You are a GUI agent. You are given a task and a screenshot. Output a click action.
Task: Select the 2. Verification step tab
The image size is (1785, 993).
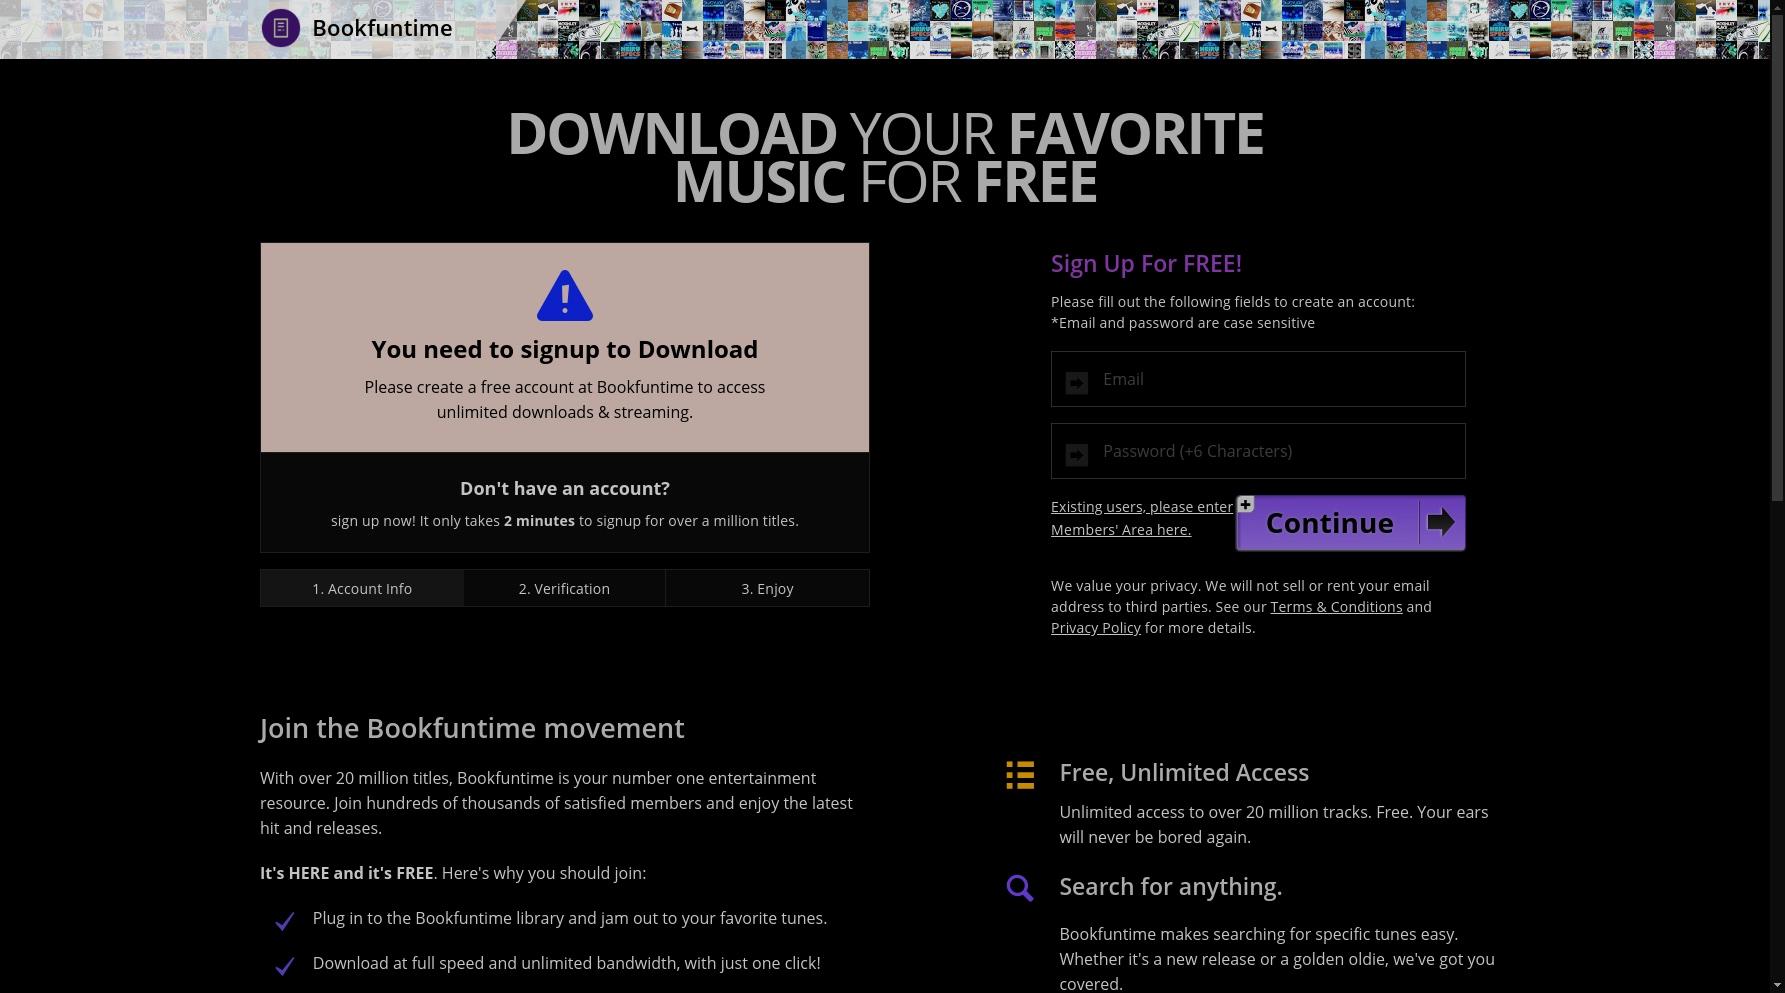[x=564, y=588]
